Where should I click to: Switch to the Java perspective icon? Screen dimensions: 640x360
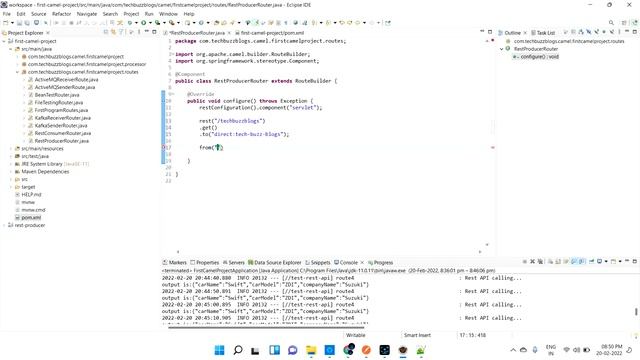[x=635, y=23]
